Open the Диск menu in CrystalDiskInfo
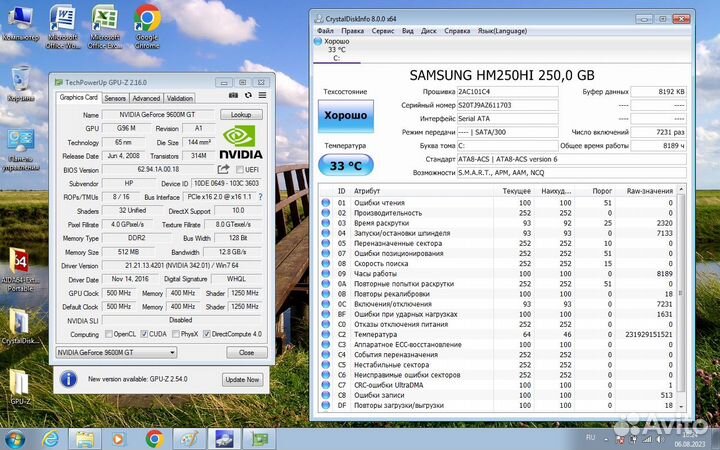720x450 pixels. pos(428,31)
